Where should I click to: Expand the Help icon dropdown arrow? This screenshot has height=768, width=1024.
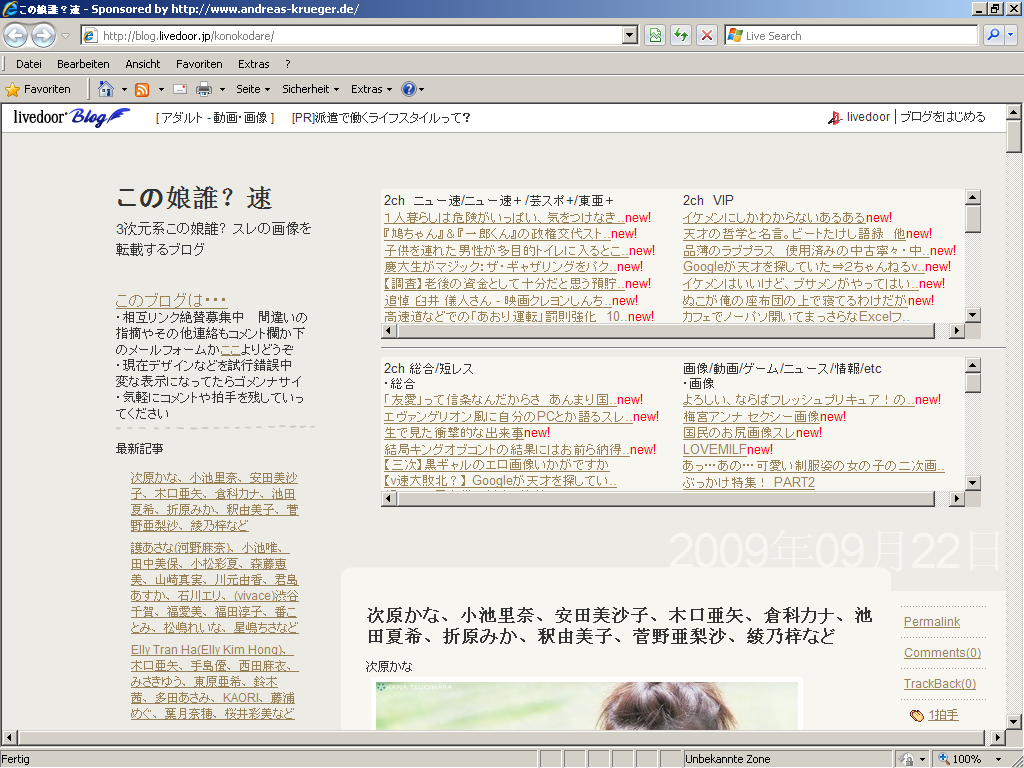point(421,89)
